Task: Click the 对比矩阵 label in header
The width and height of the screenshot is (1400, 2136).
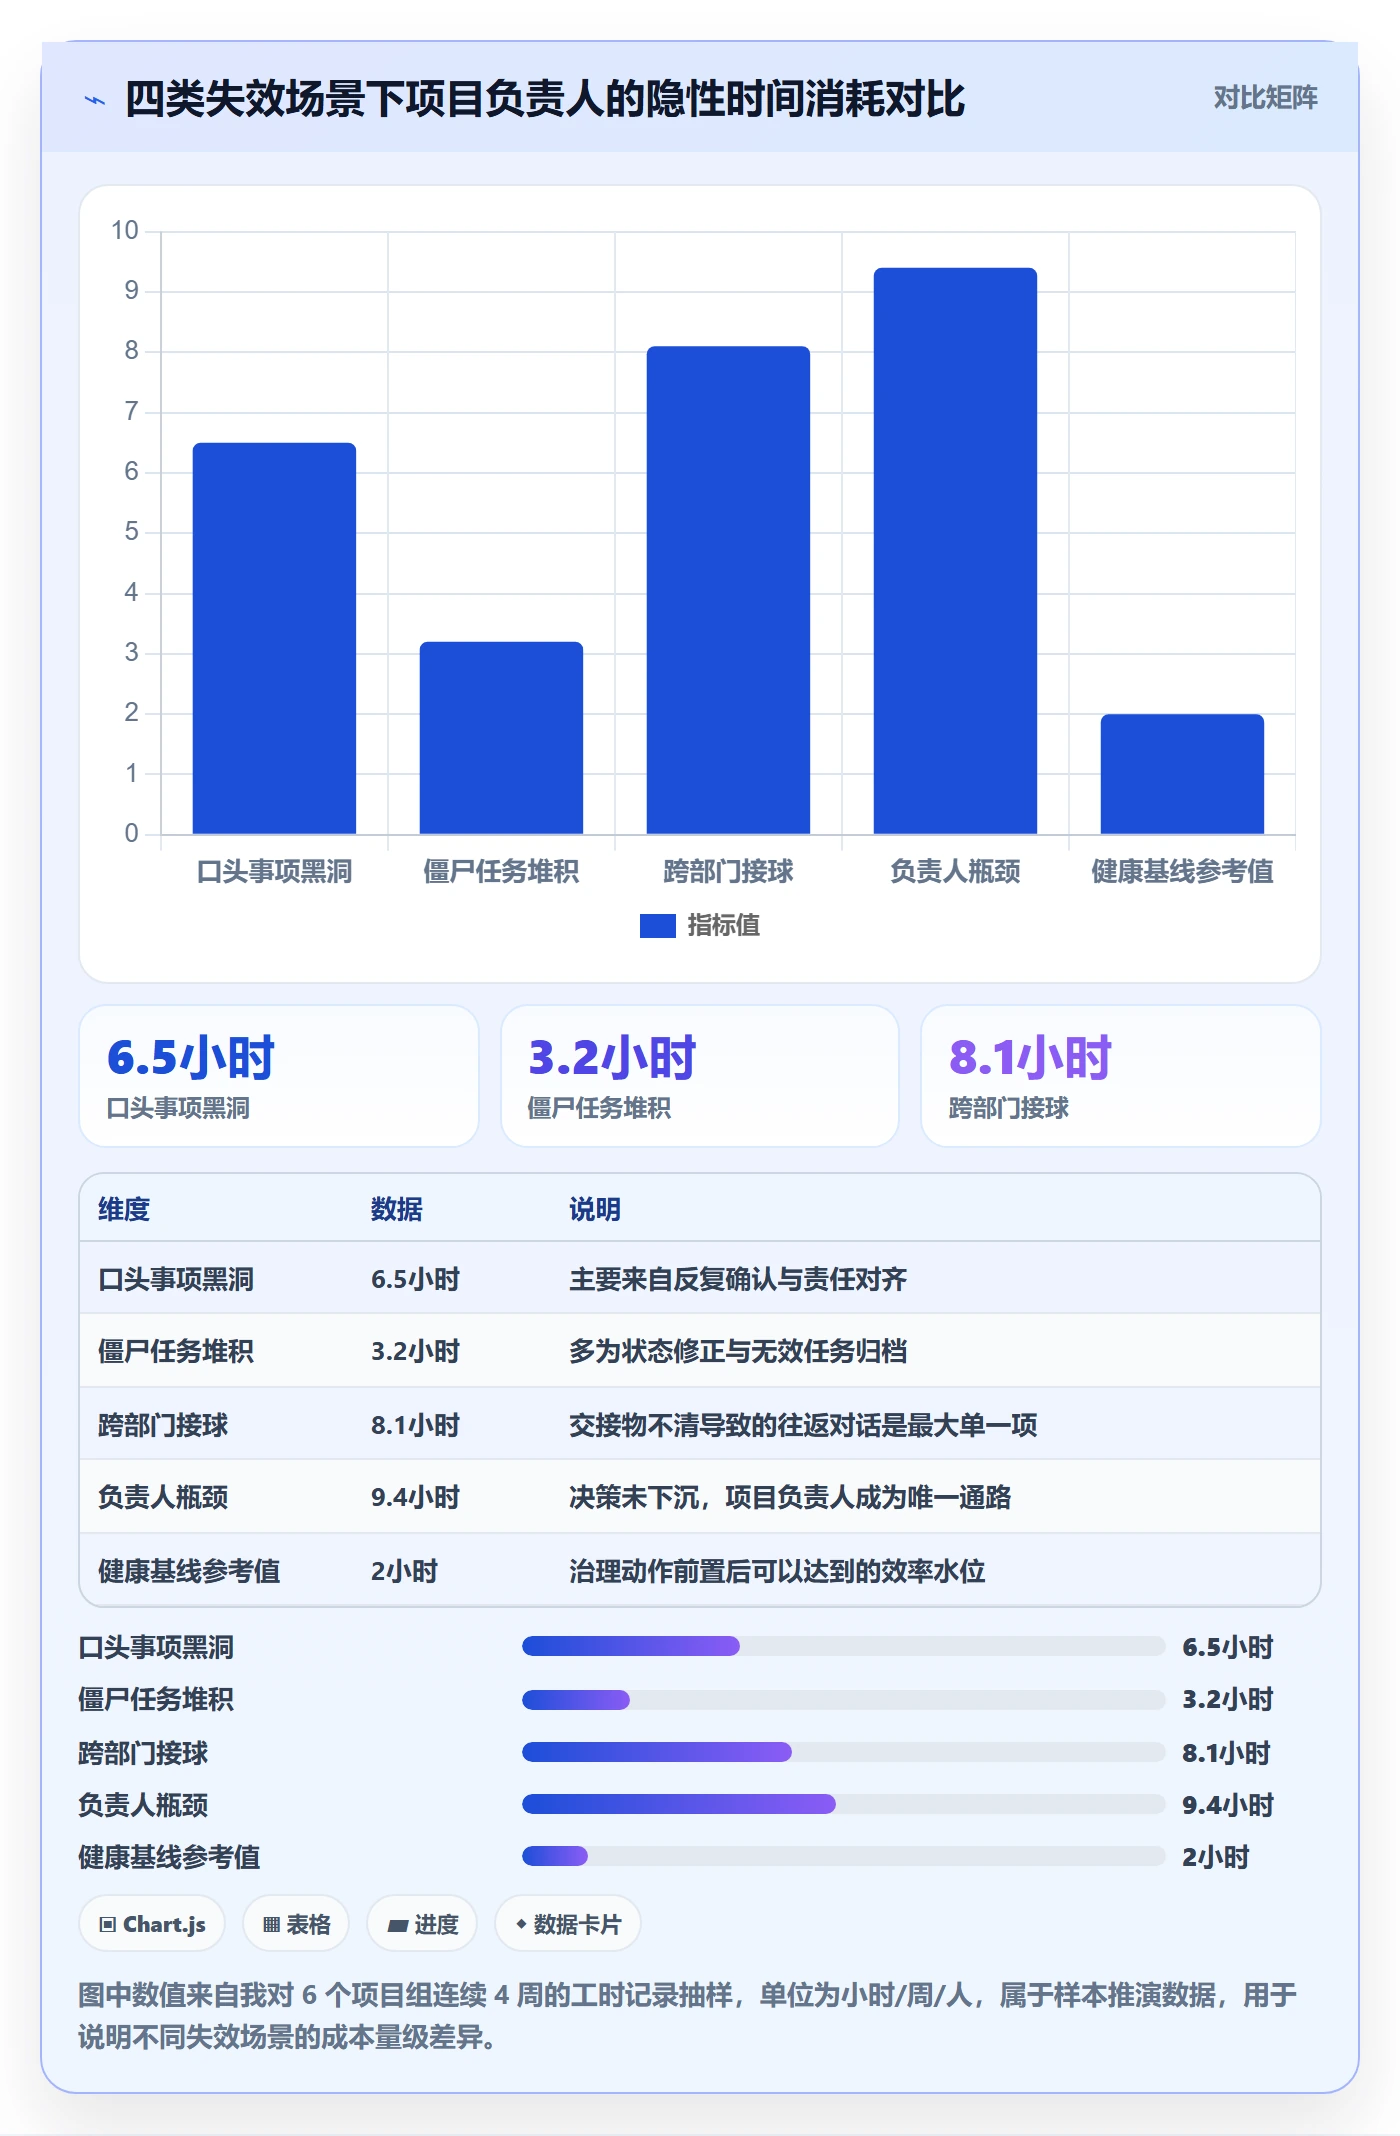Action: pos(1265,98)
